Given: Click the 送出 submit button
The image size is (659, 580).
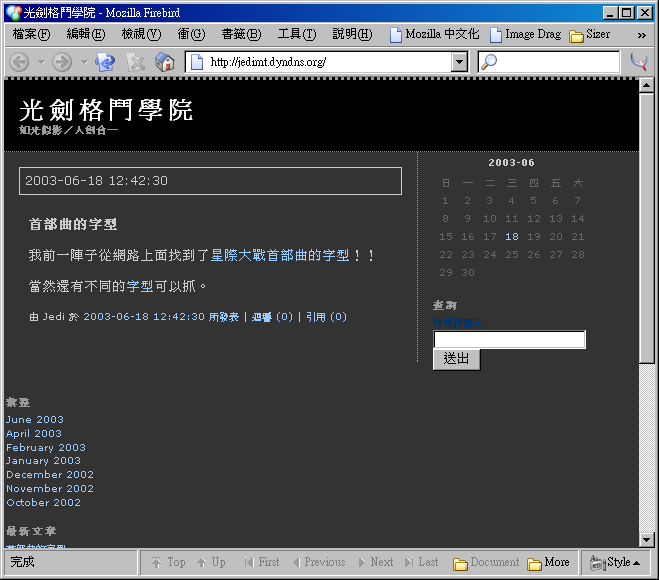Looking at the screenshot, I should pyautogui.click(x=456, y=359).
